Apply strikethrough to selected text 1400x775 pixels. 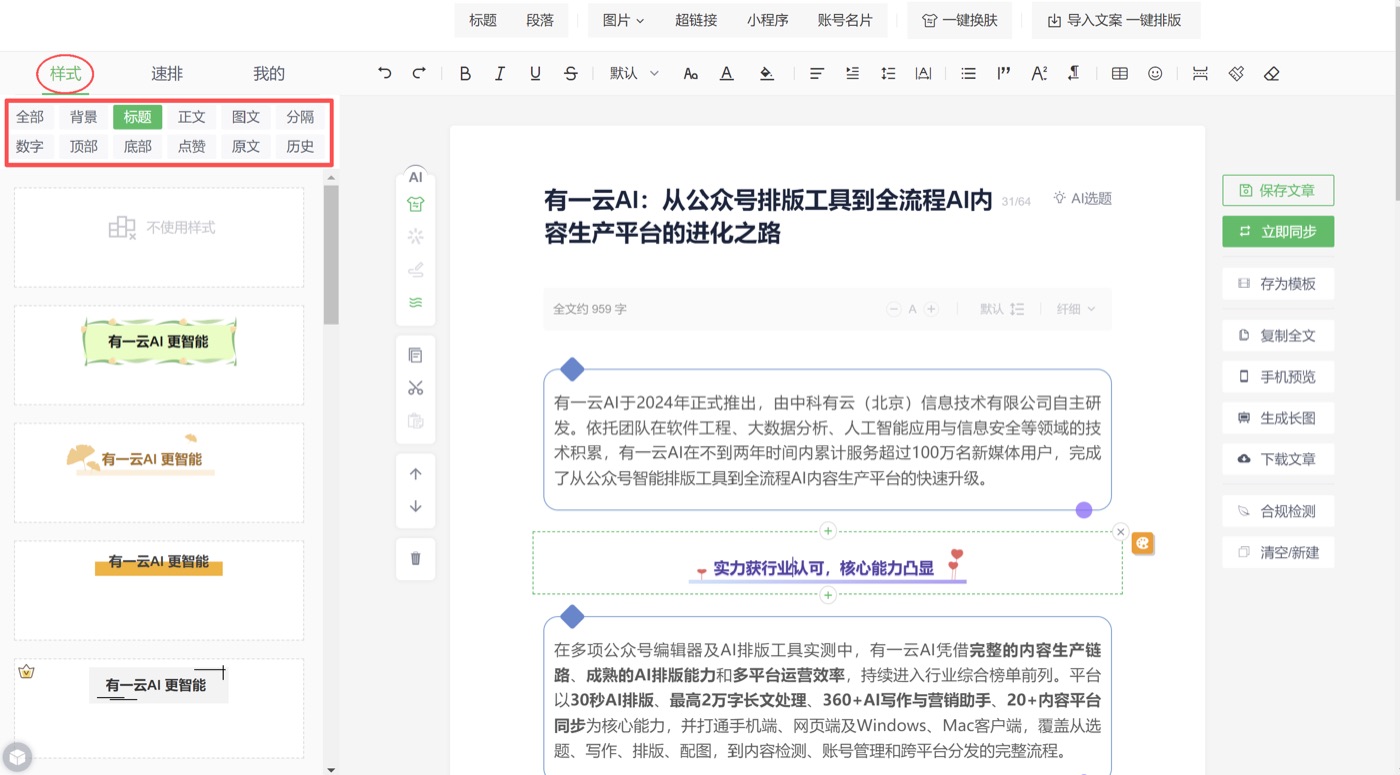click(x=571, y=73)
